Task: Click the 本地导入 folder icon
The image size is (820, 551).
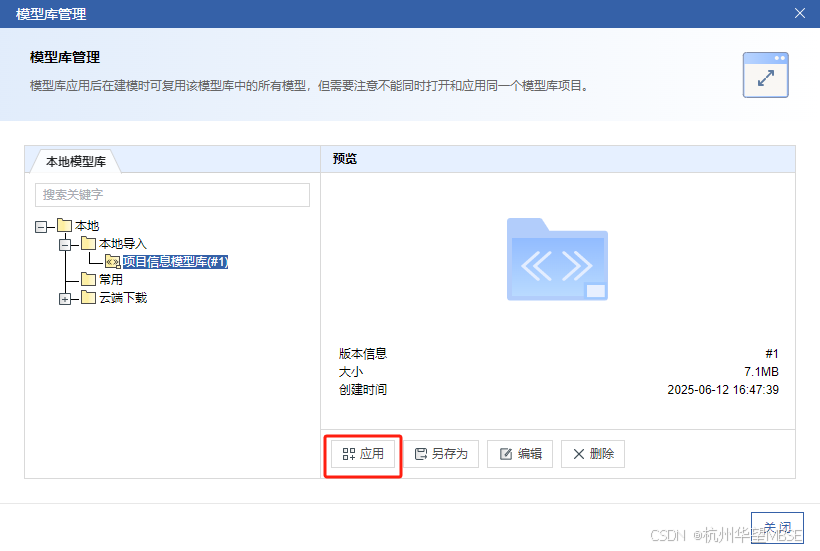Action: coord(88,243)
